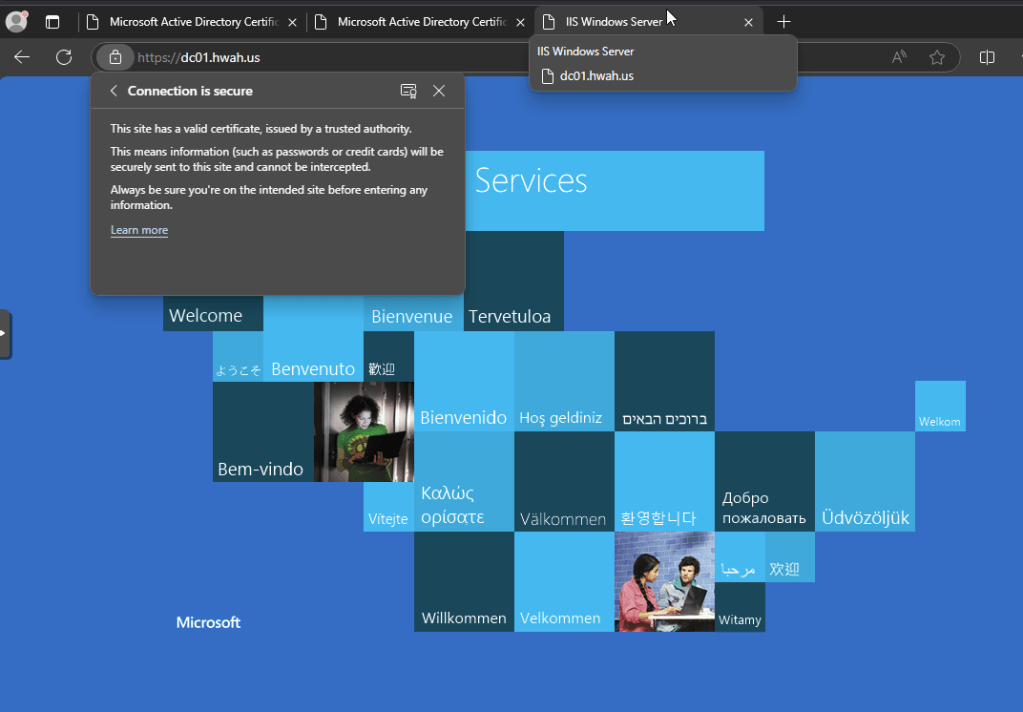Click the Learn more link
The width and height of the screenshot is (1023, 712).
pyautogui.click(x=139, y=230)
